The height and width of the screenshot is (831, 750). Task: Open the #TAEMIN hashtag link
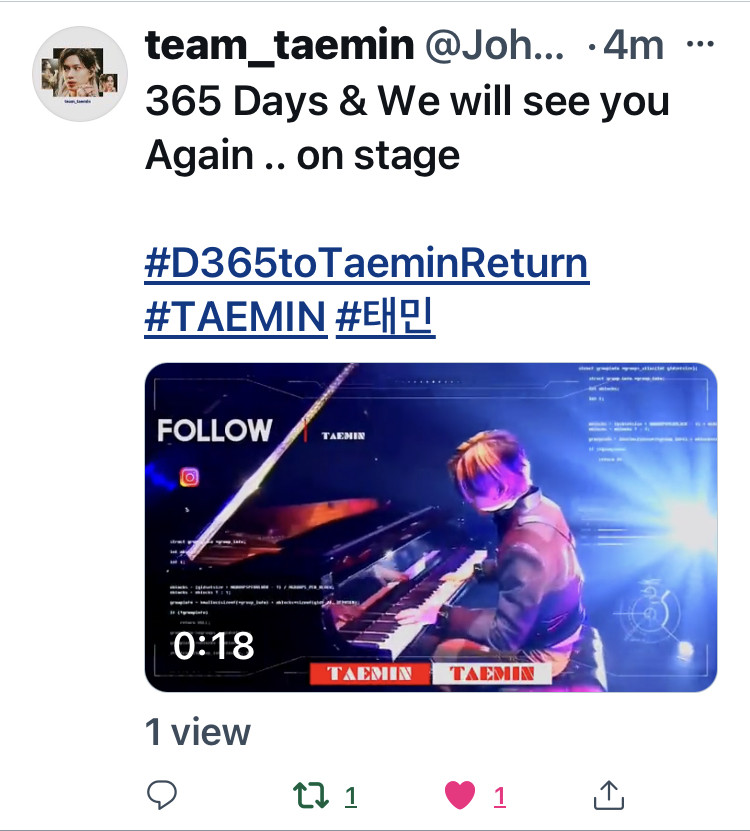tap(235, 316)
